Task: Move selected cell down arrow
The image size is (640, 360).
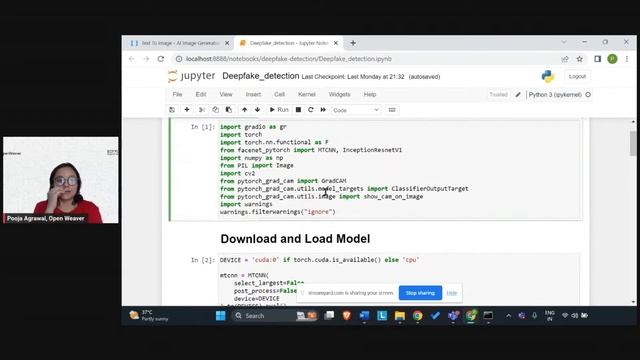Action: pyautogui.click(x=257, y=110)
